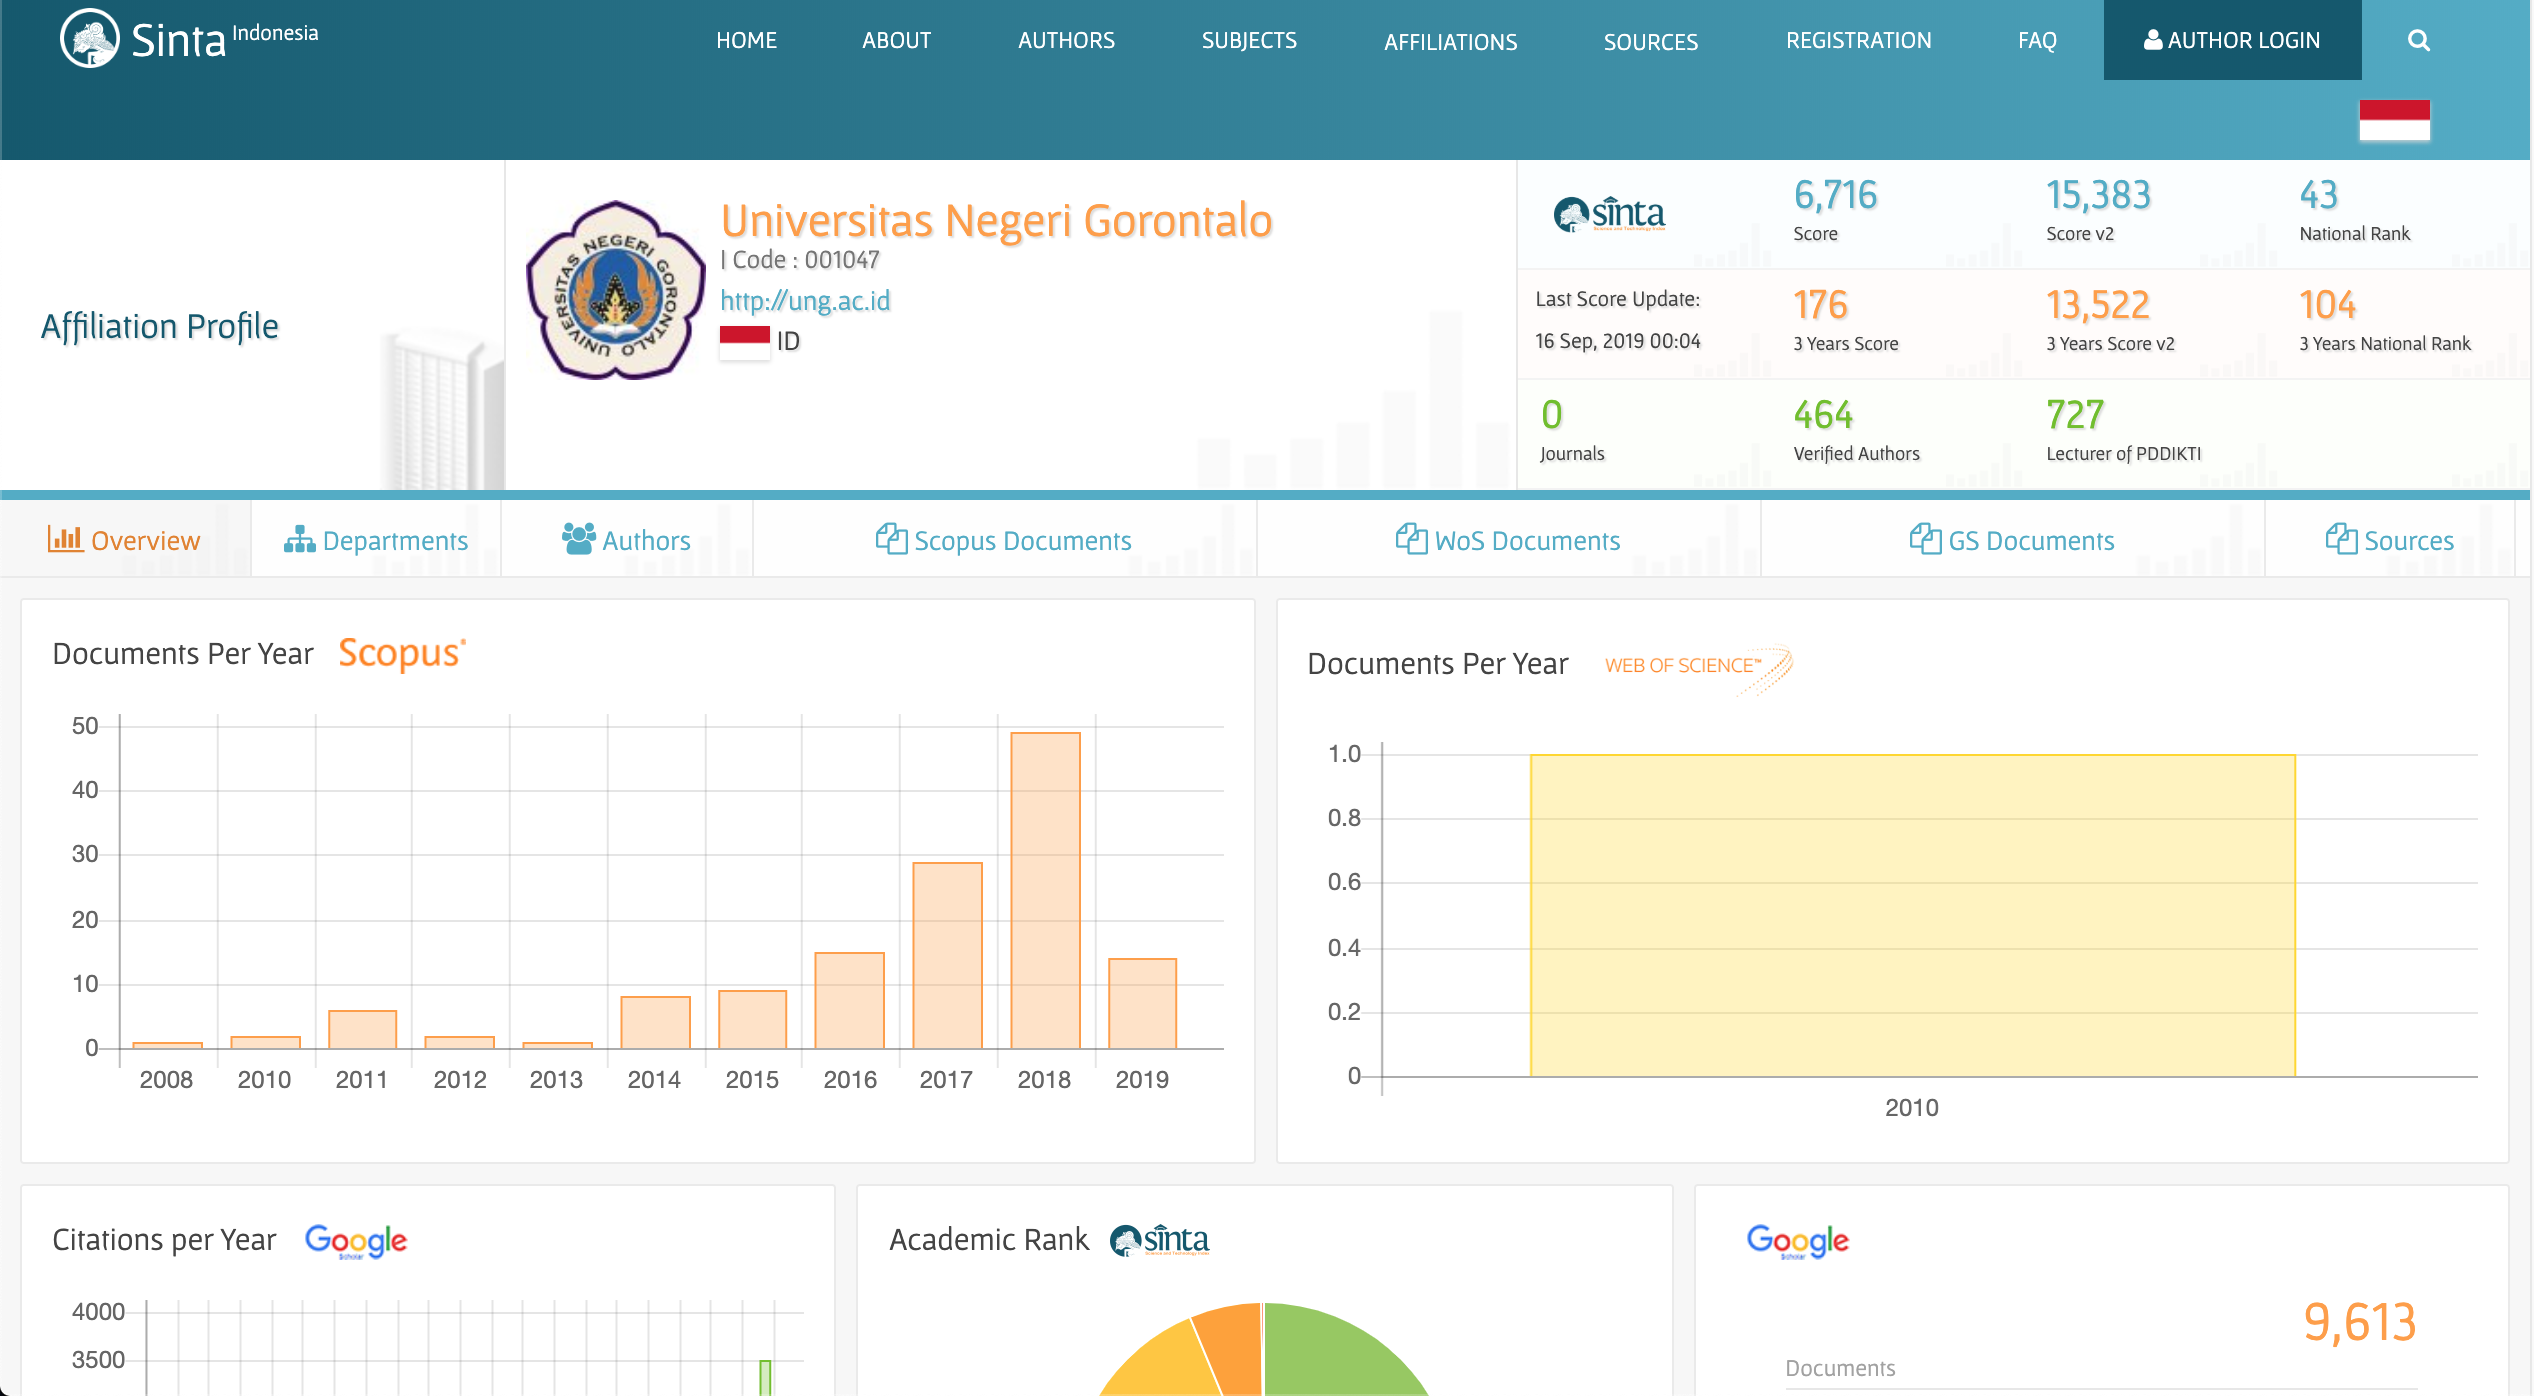Switch to the Departments tab

376,540
